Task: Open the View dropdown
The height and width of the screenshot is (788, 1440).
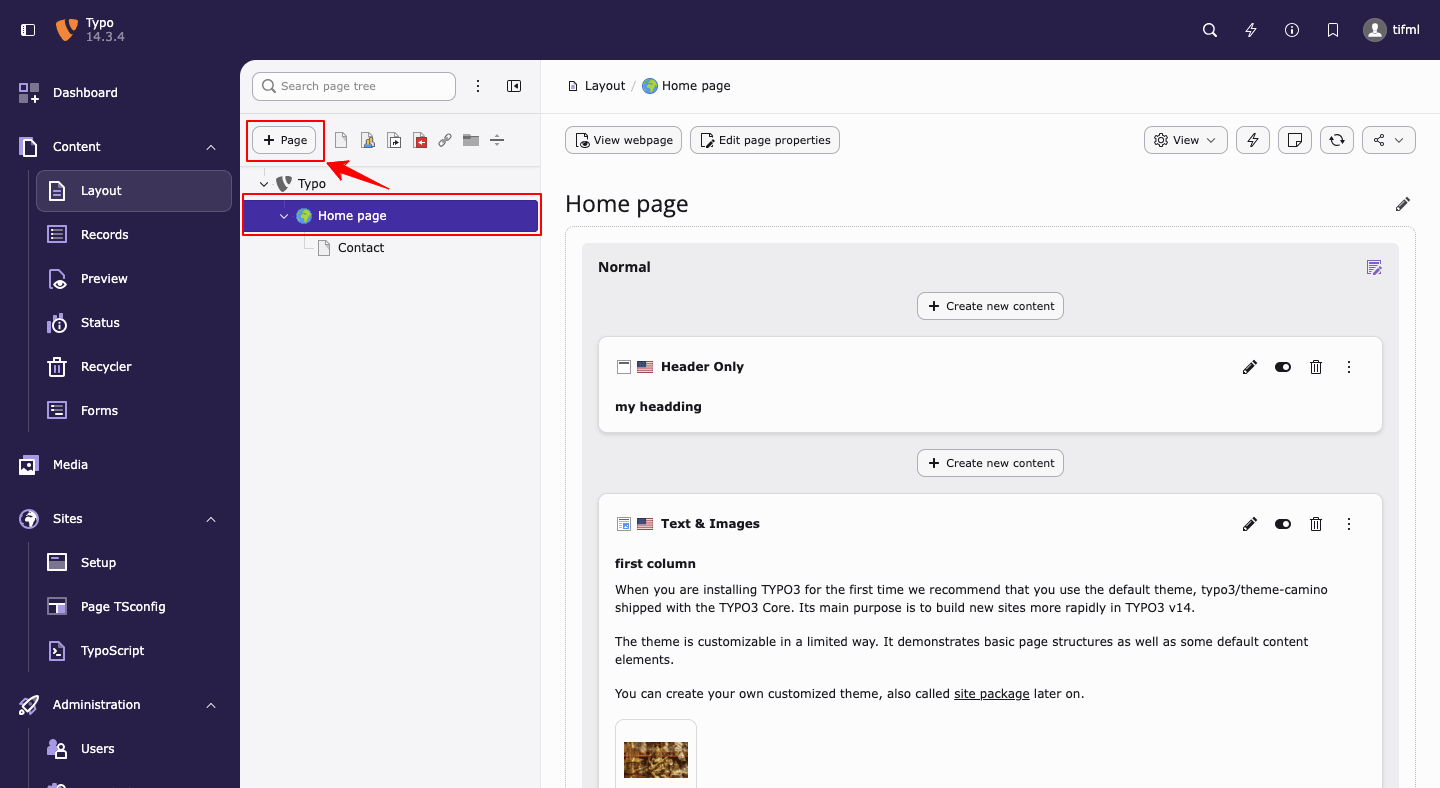Action: tap(1186, 140)
